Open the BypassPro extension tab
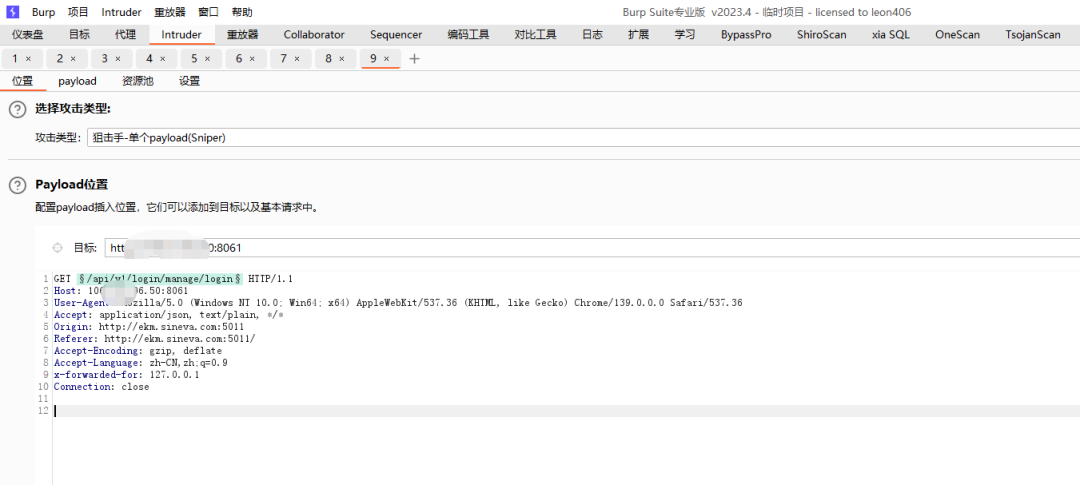 point(746,34)
